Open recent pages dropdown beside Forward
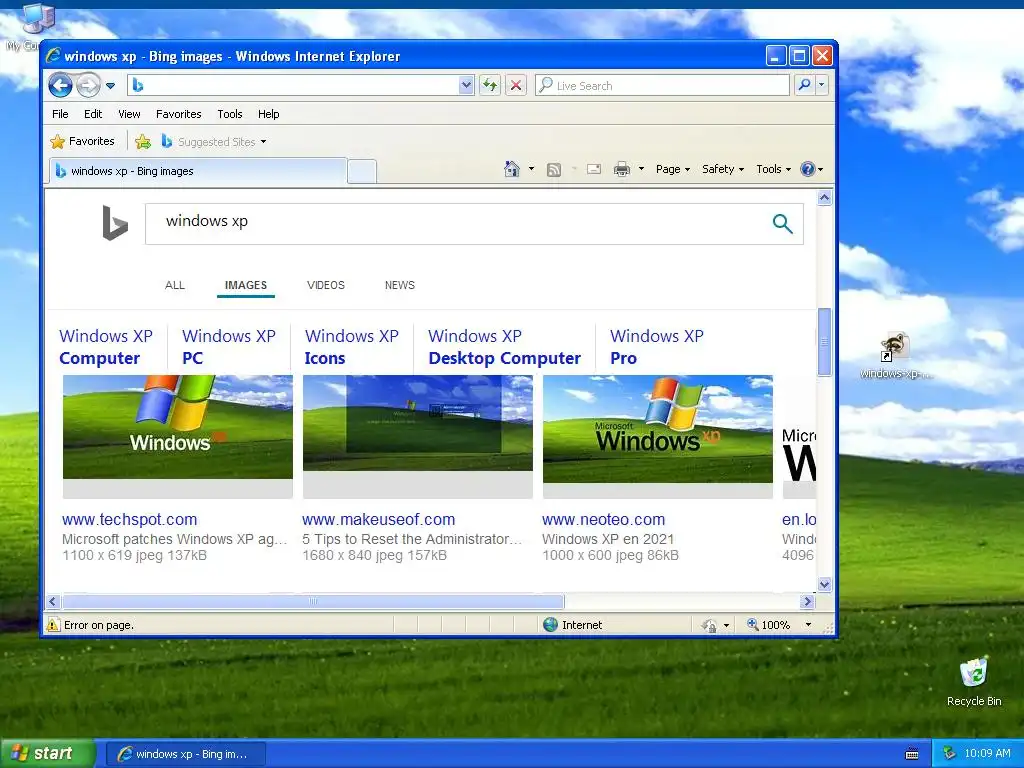Screen dimensions: 1024x768 click(110, 86)
